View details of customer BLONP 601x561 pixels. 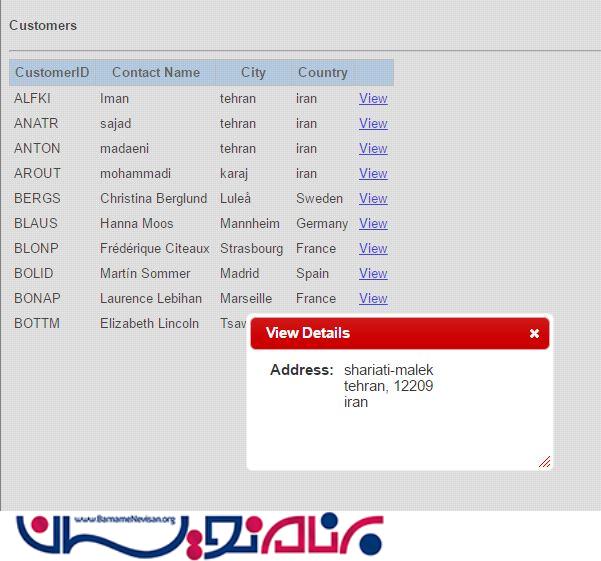[x=373, y=249]
